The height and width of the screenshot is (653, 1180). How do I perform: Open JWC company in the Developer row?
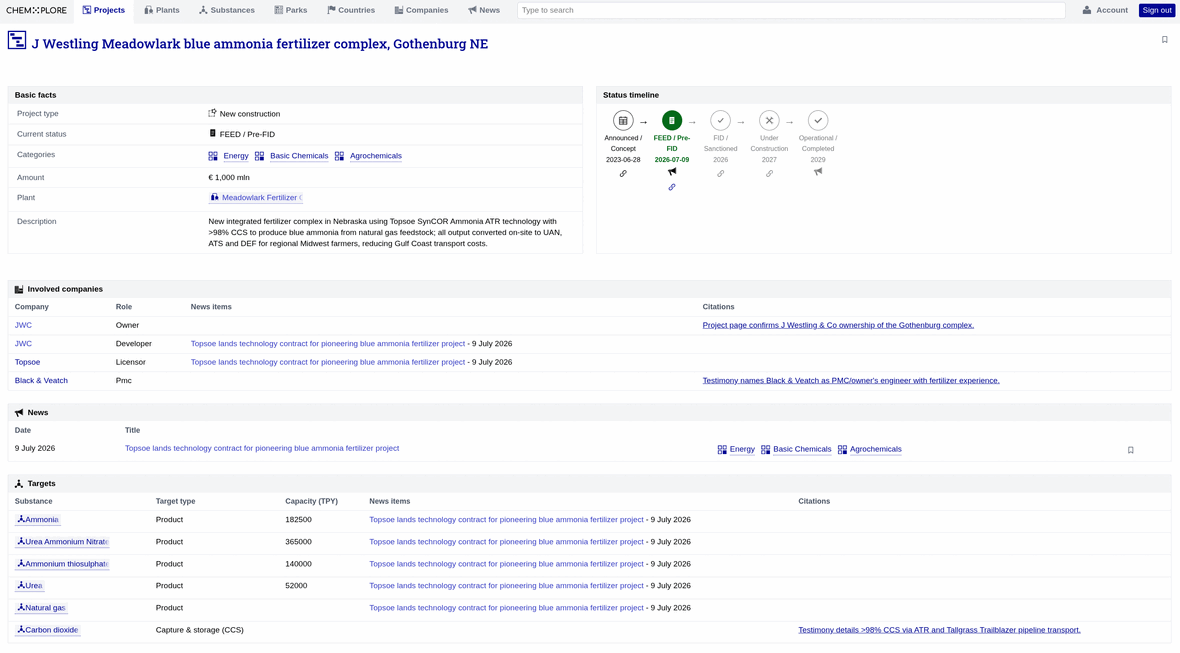[23, 344]
